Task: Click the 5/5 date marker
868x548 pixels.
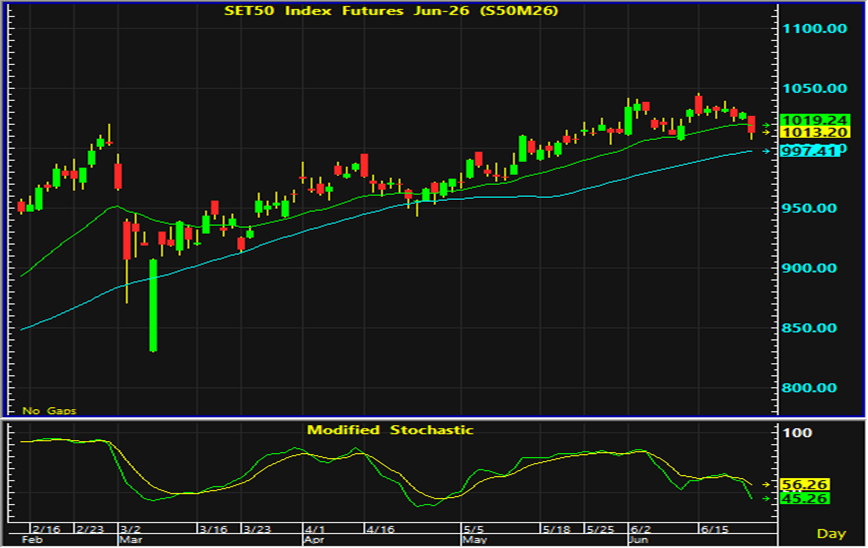Action: [473, 529]
